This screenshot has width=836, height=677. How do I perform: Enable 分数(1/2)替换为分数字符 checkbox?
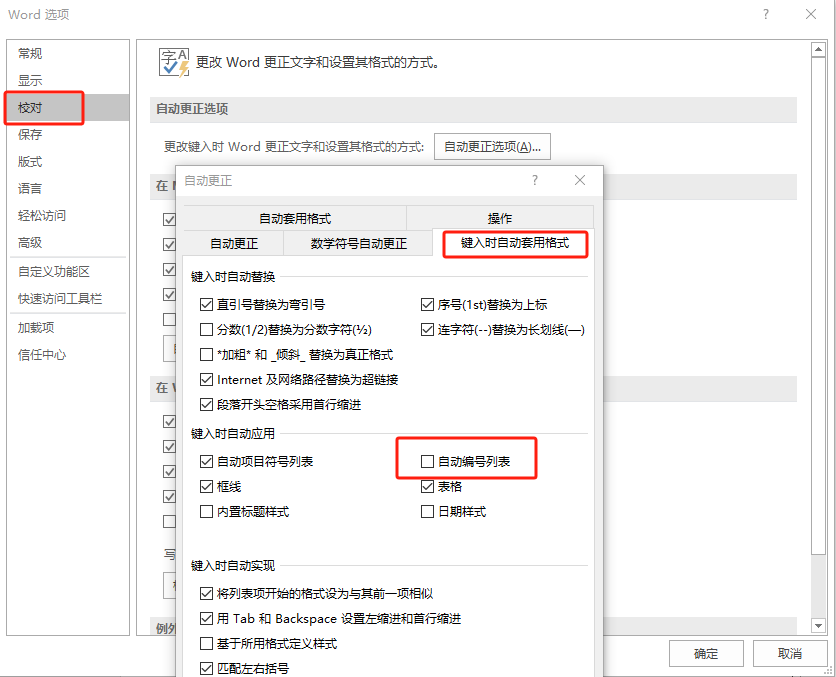coord(206,329)
